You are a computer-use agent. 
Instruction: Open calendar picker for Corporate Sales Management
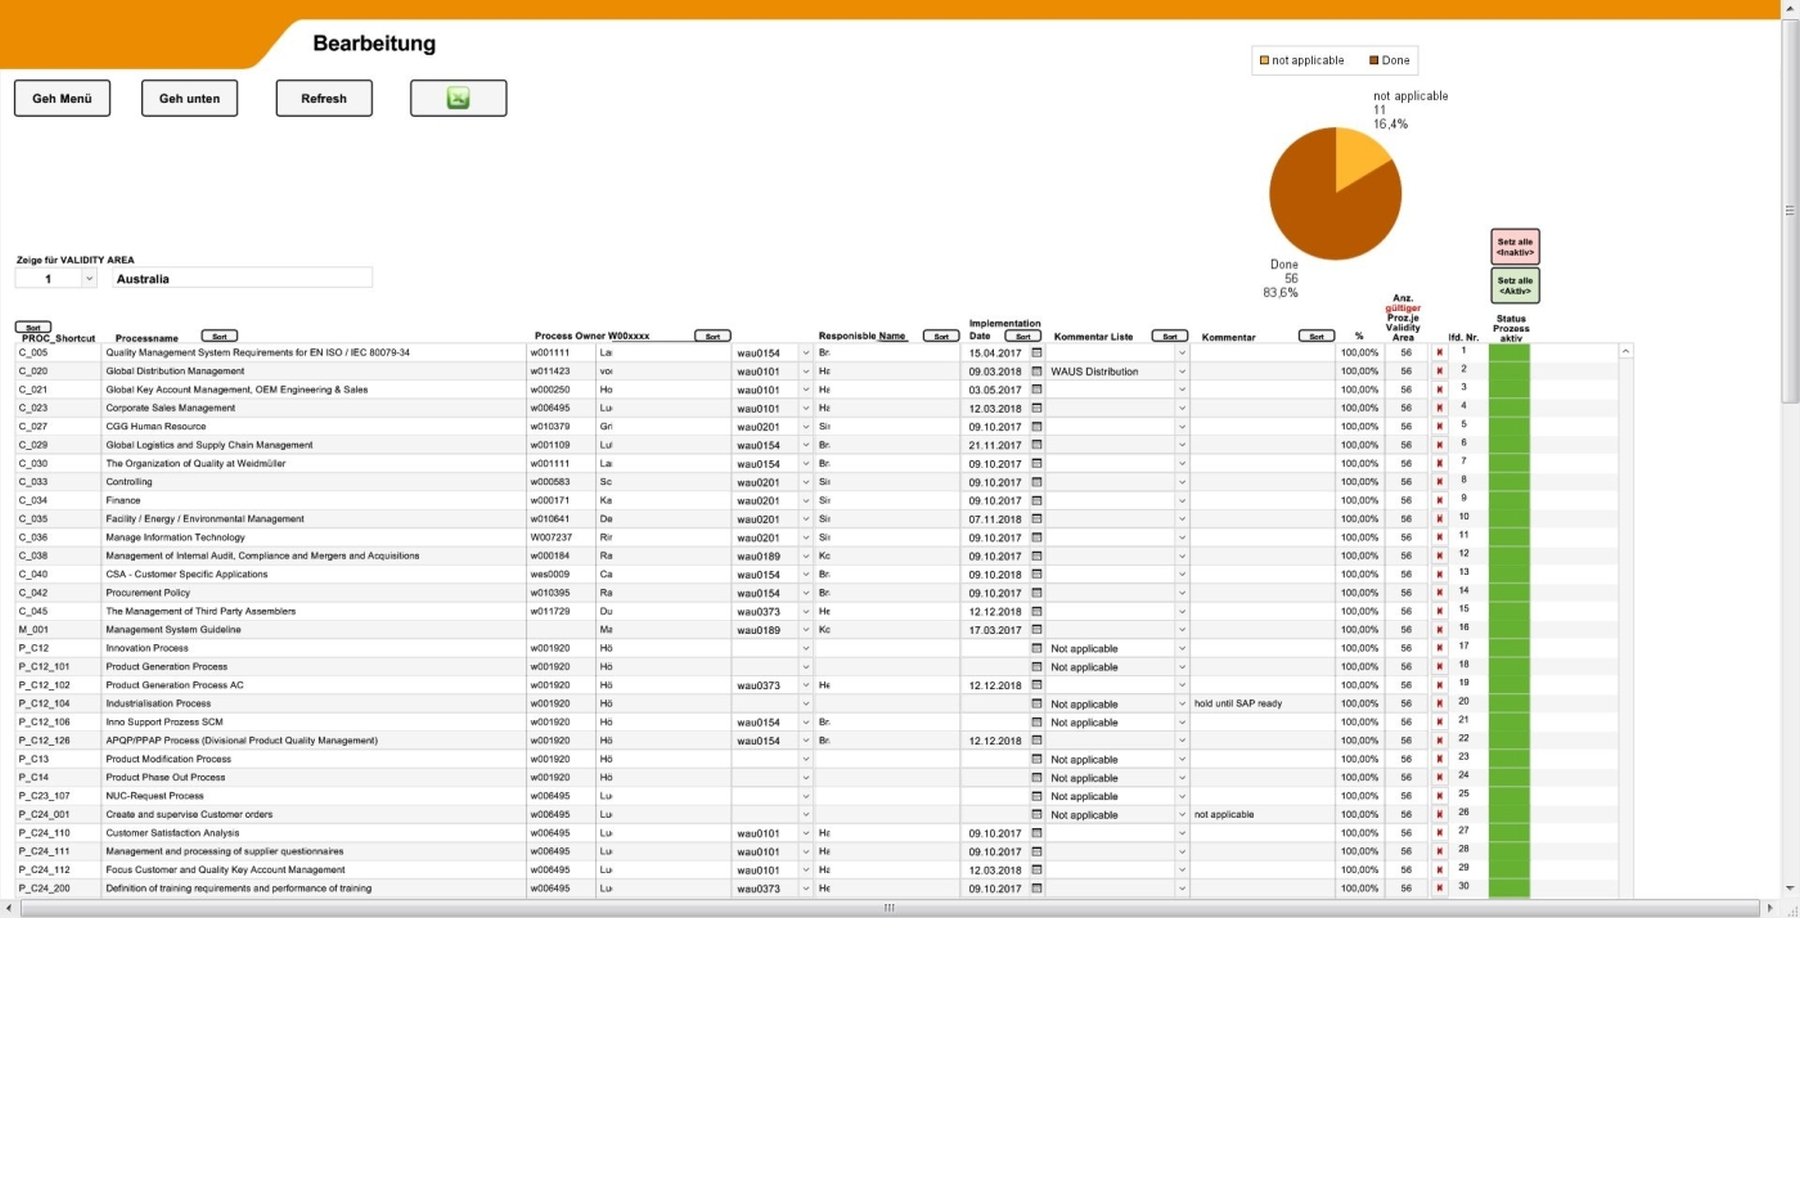point(1036,408)
